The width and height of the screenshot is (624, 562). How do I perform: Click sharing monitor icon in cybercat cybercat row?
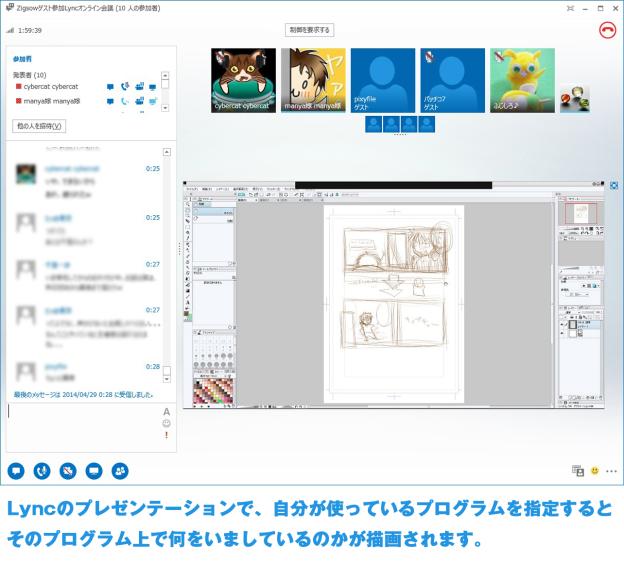[x=153, y=87]
